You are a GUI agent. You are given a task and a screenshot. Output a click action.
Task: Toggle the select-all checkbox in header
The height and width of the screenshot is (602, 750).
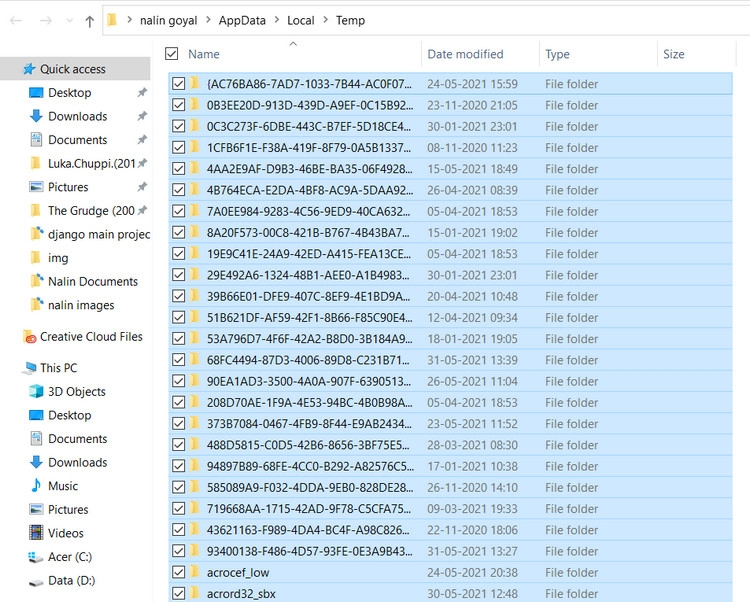pyautogui.click(x=172, y=54)
